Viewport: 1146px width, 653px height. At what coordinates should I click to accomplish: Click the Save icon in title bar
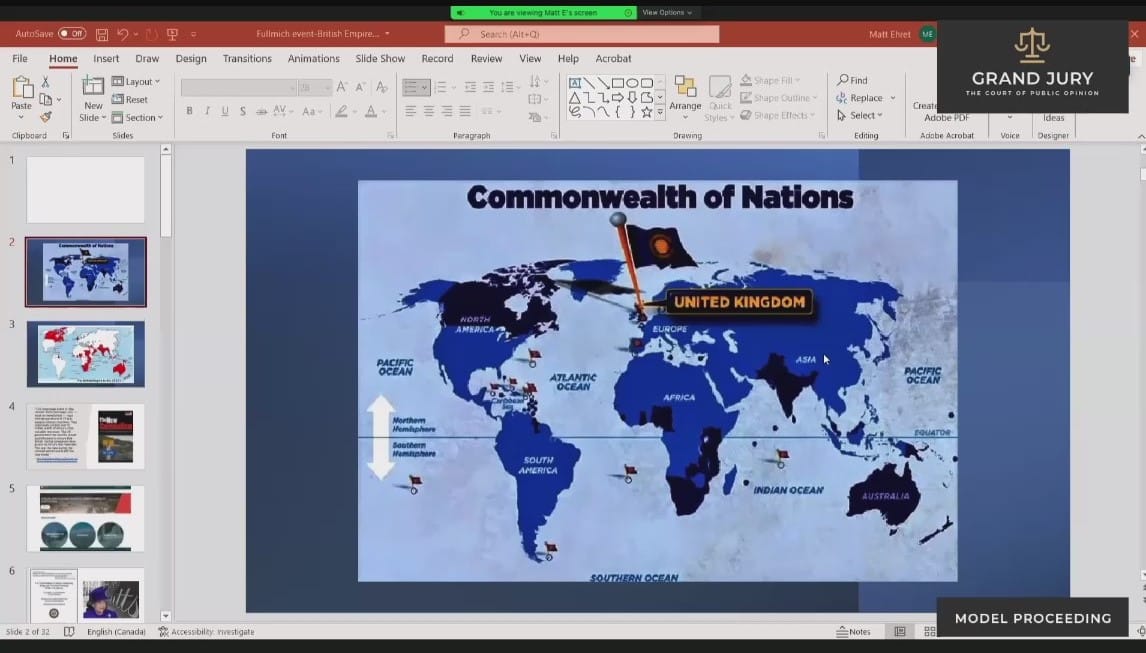pyautogui.click(x=102, y=34)
